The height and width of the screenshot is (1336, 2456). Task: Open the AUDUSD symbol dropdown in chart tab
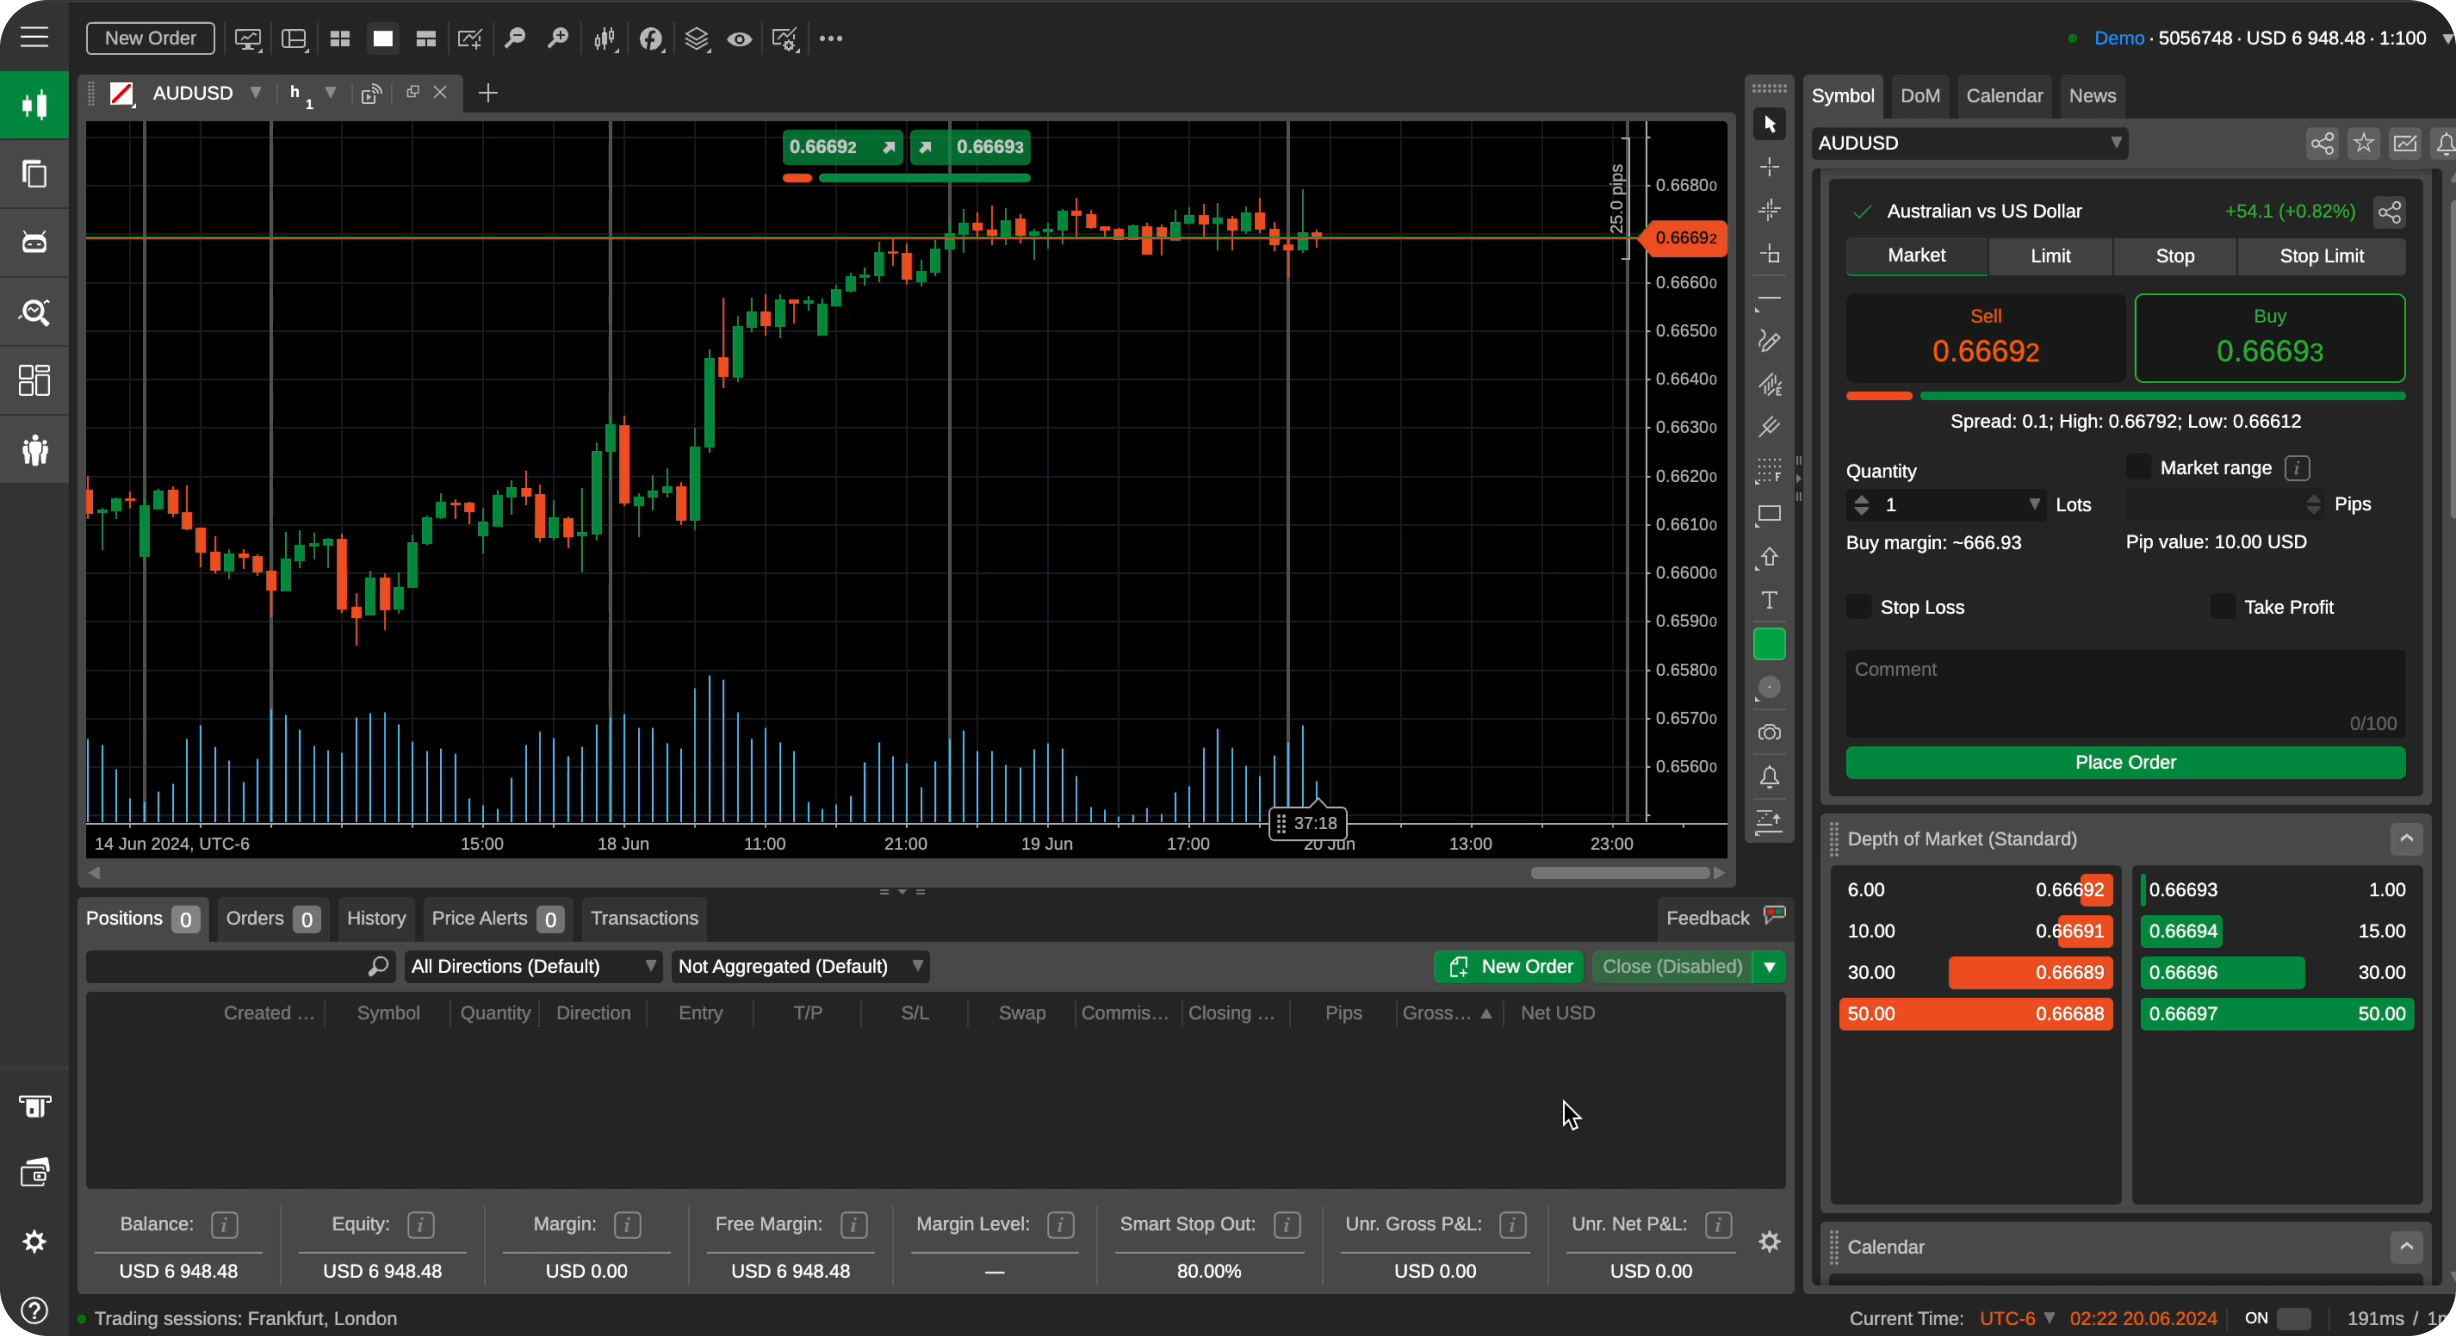(x=256, y=92)
